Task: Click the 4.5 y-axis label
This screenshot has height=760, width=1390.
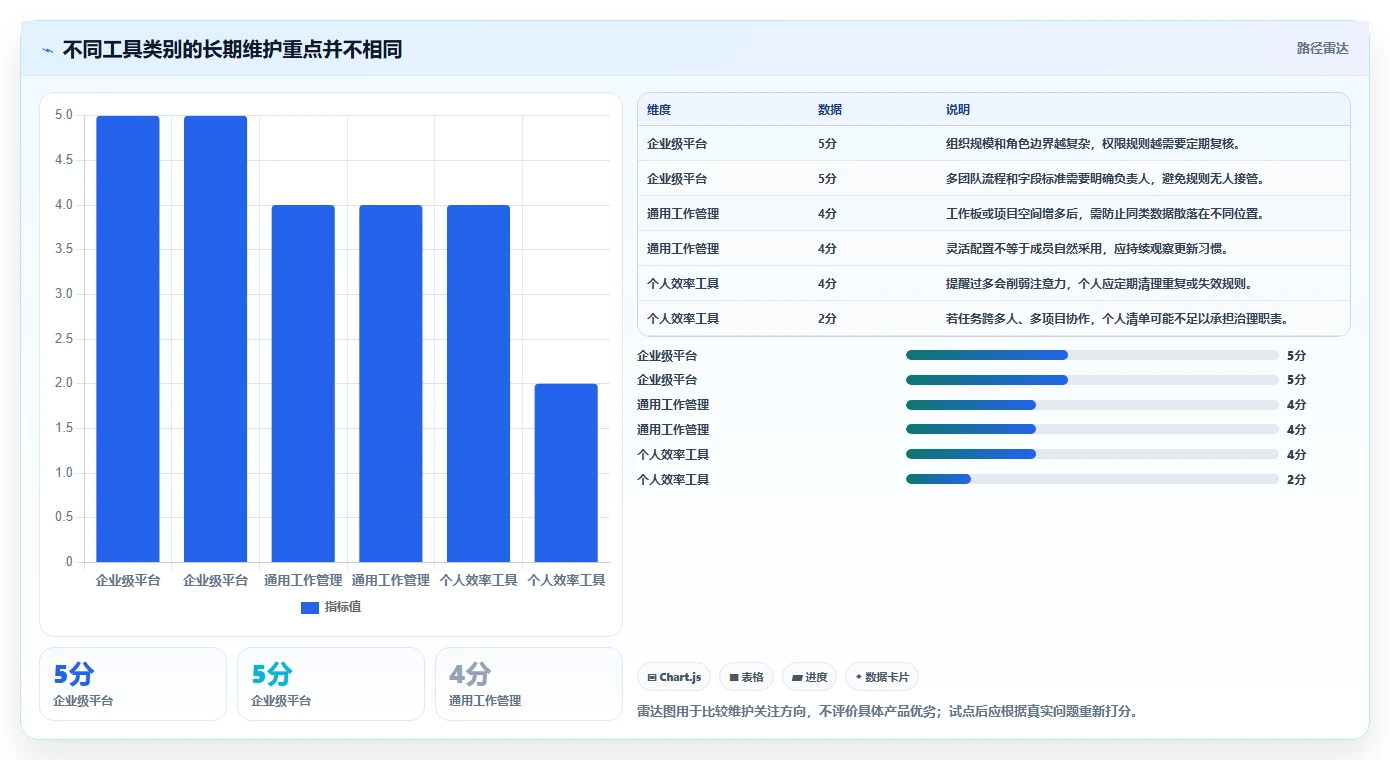Action: pyautogui.click(x=63, y=160)
